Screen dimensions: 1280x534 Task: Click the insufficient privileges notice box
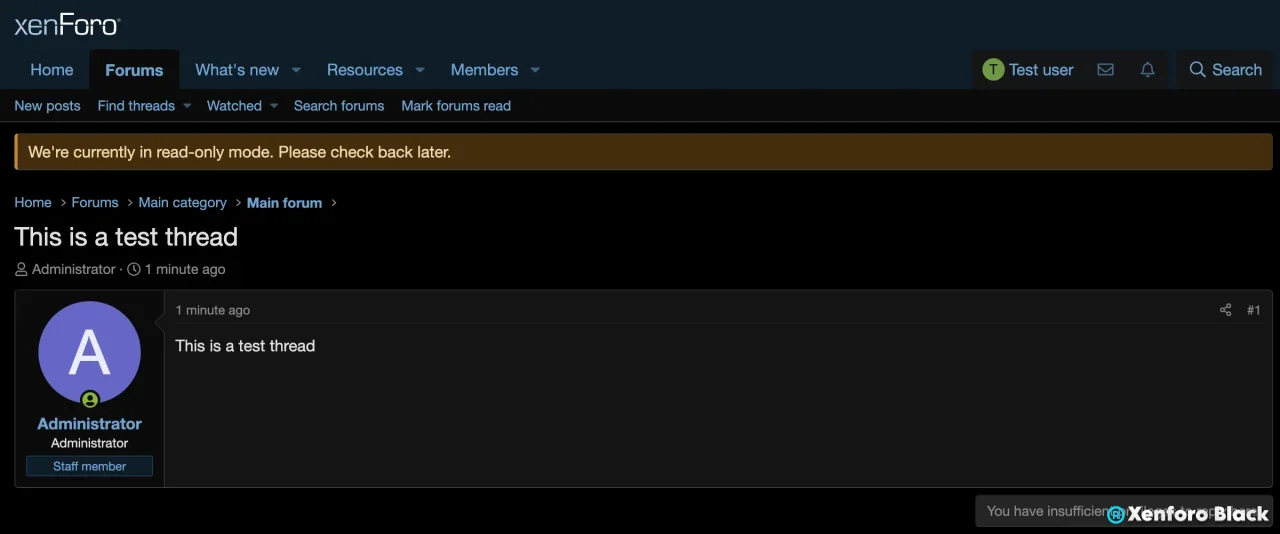[1124, 511]
